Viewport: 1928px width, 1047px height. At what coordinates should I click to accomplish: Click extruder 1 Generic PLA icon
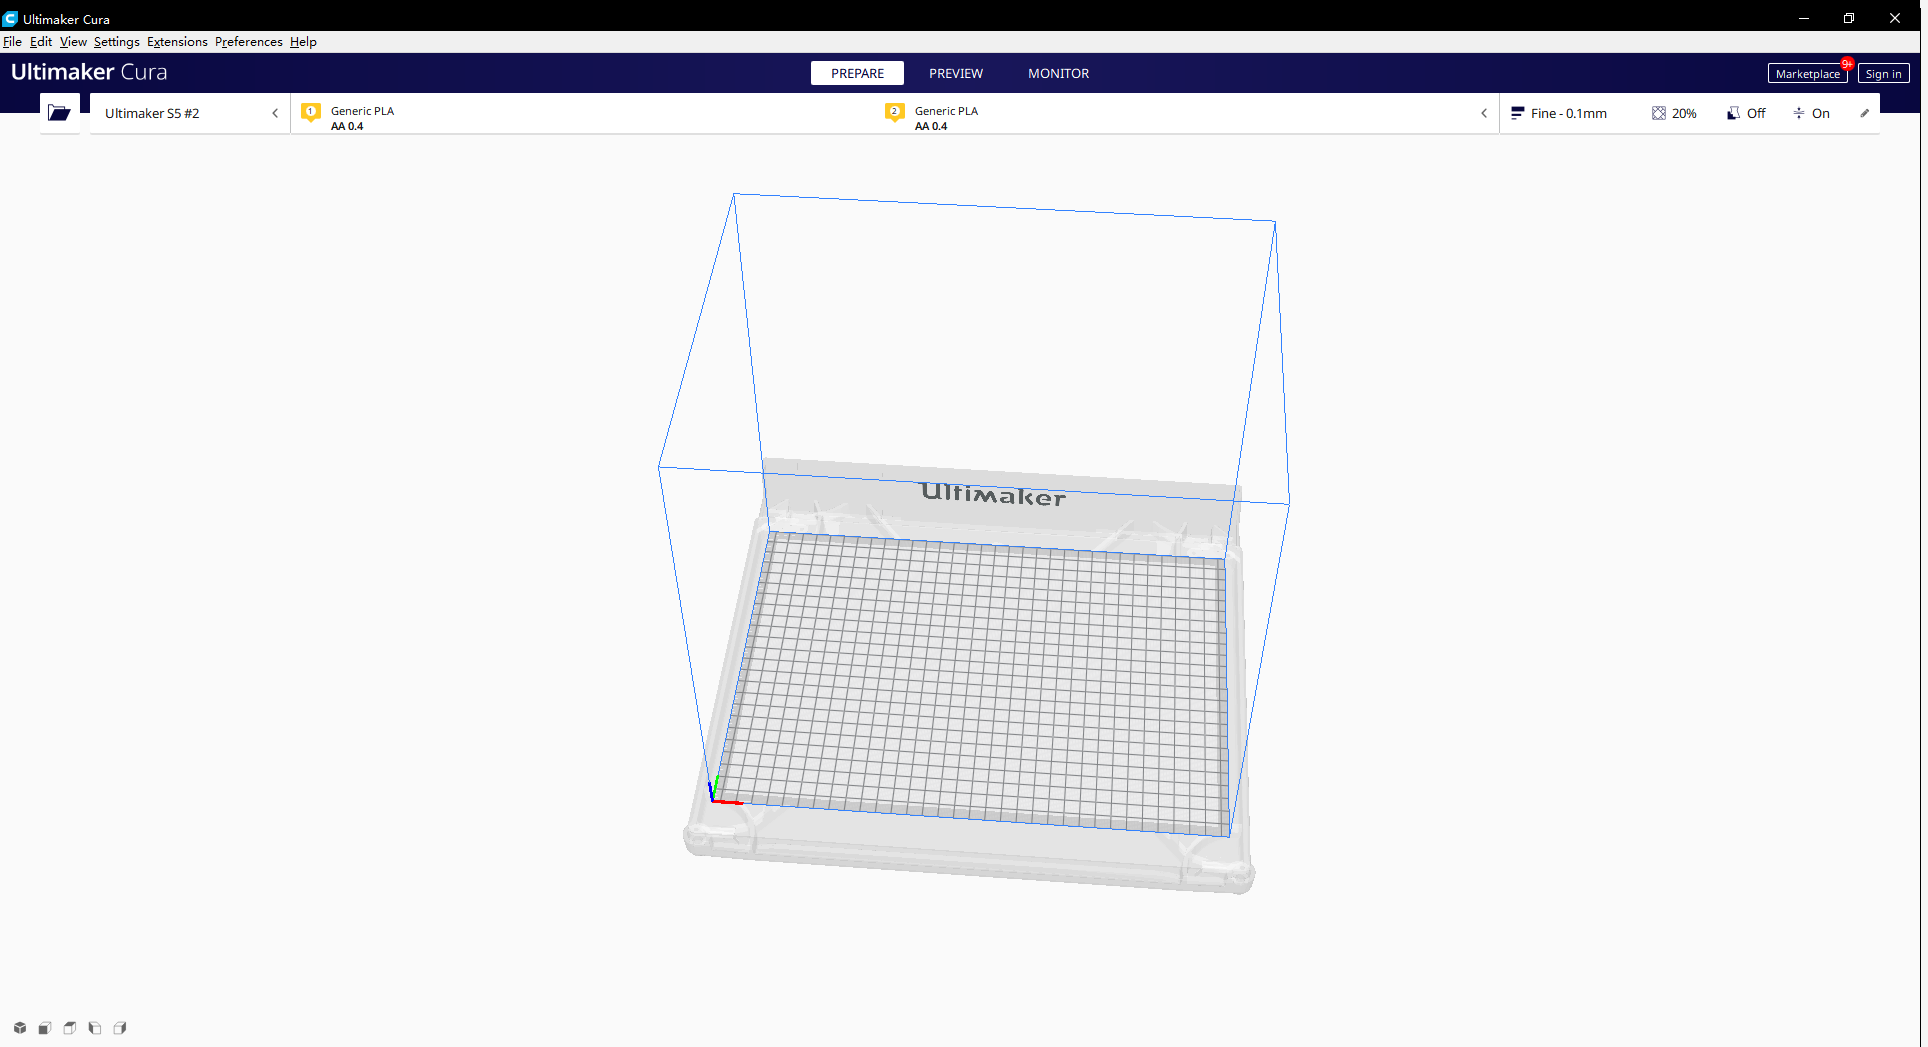(x=311, y=113)
